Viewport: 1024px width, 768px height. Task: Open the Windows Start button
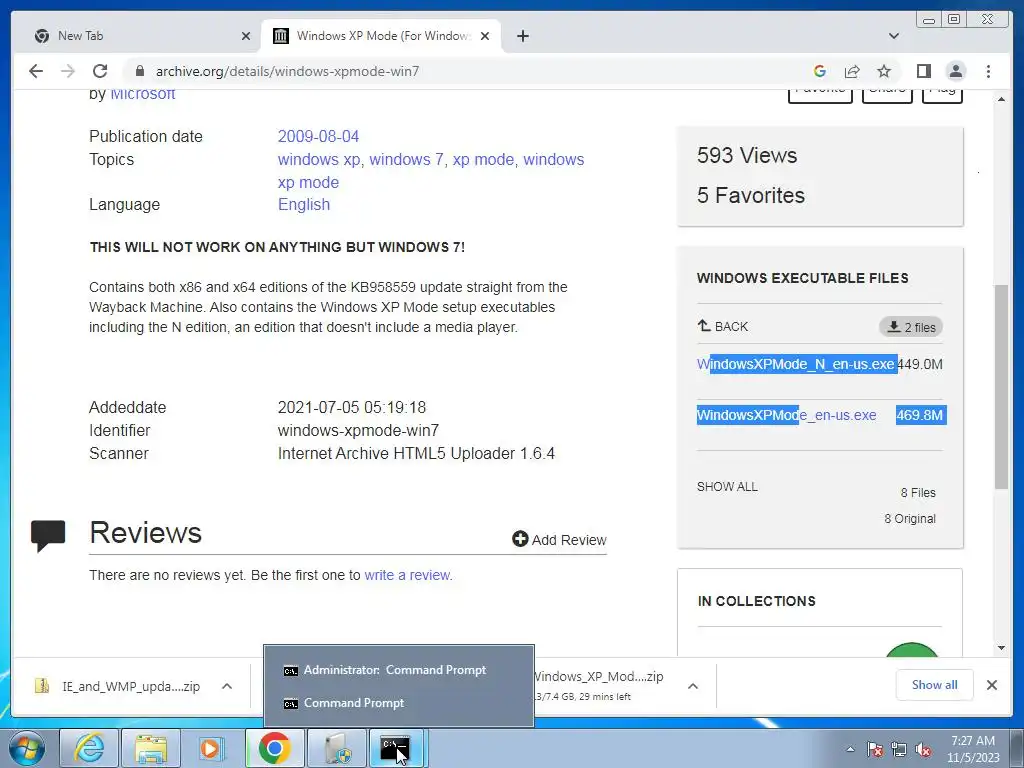coord(27,748)
